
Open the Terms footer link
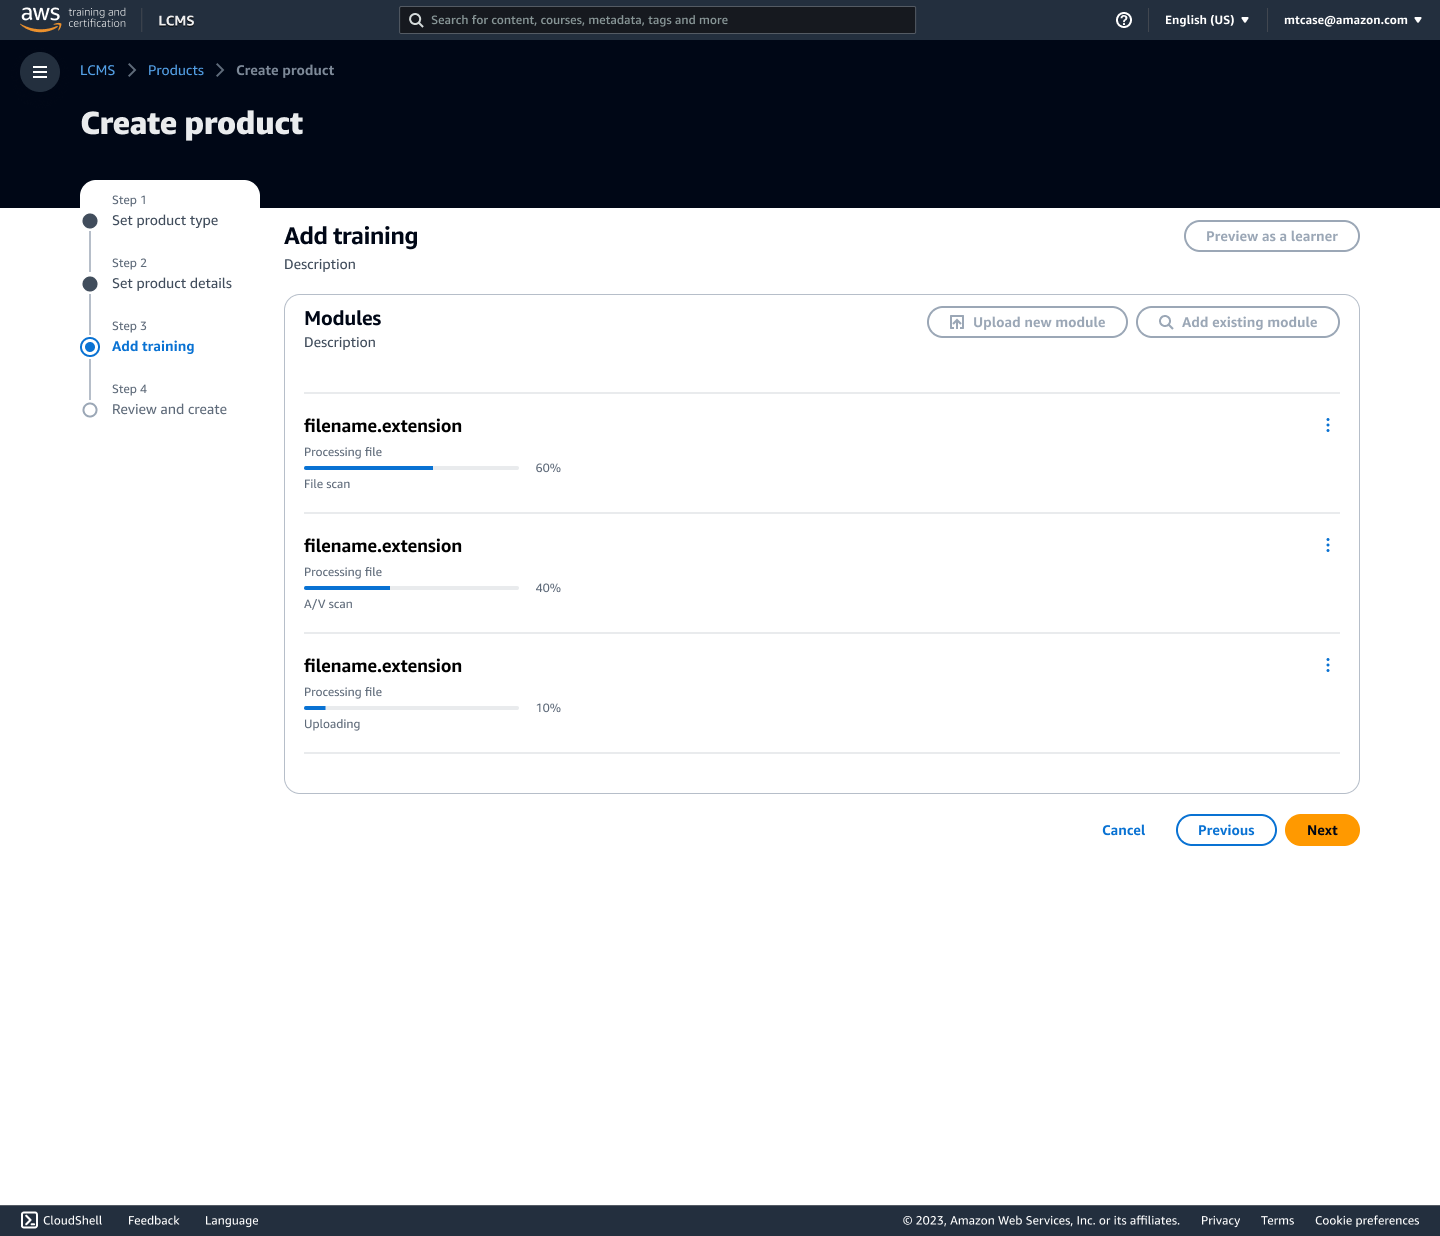click(1277, 1220)
